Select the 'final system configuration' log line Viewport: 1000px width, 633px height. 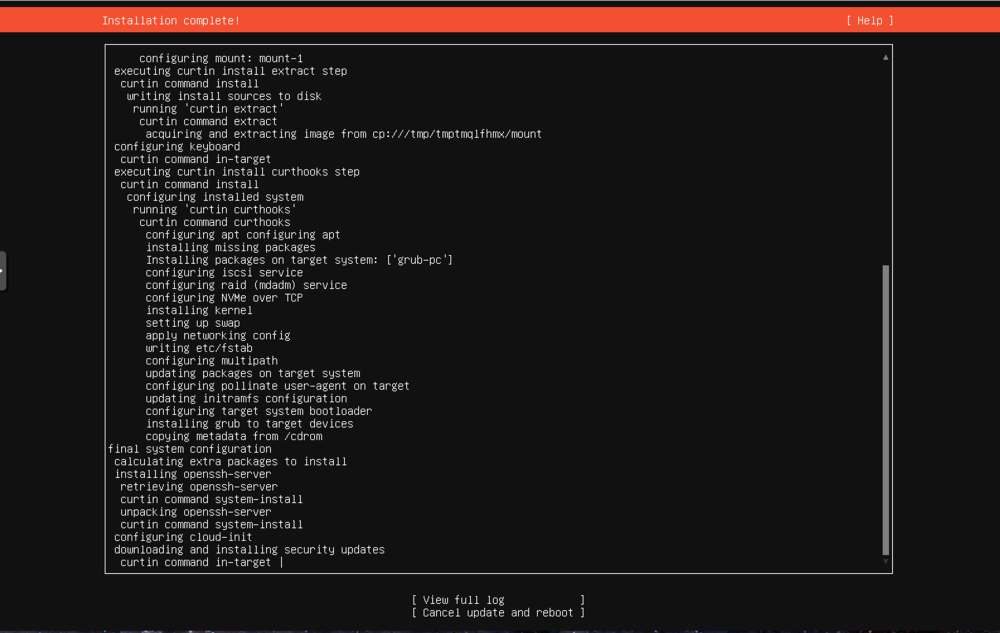[x=189, y=449]
